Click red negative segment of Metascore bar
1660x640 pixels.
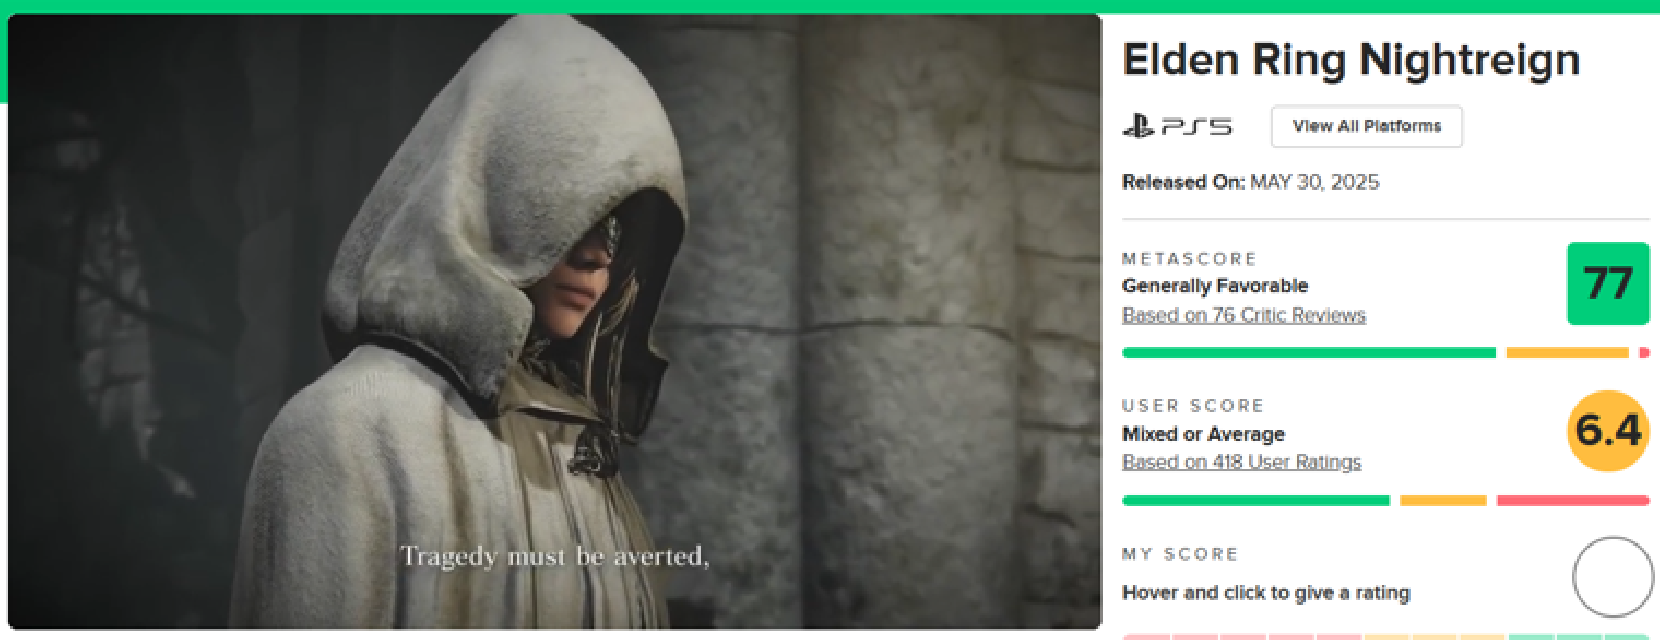[1645, 352]
